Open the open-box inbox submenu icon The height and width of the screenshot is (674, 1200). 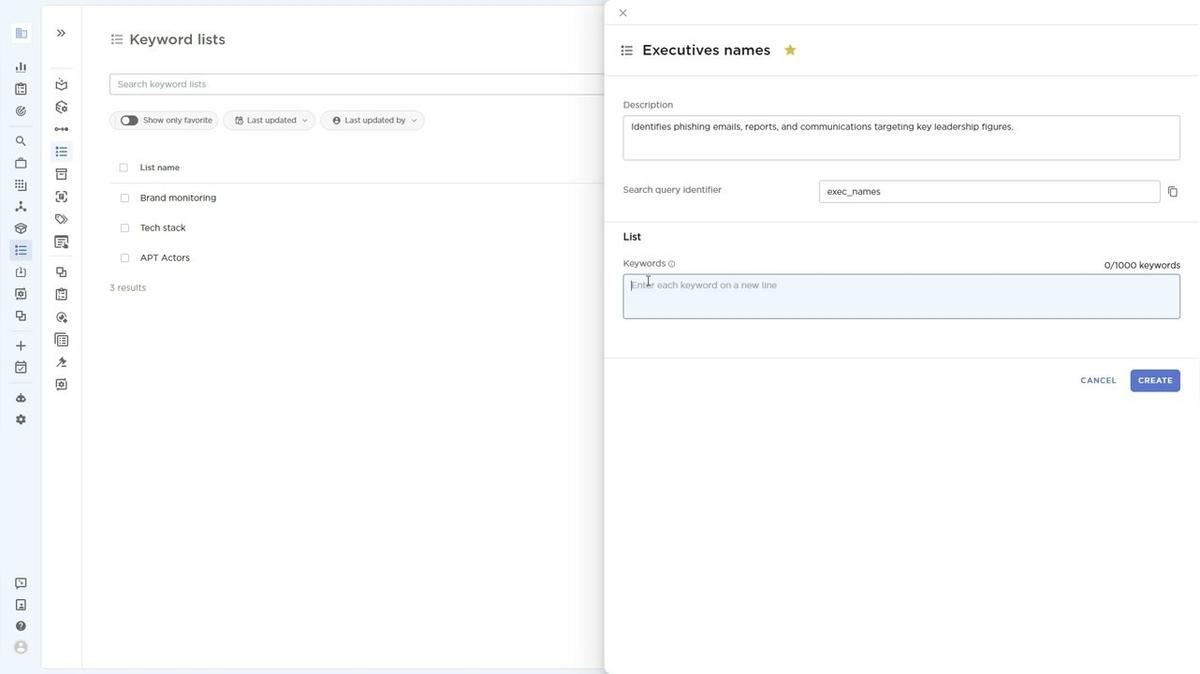point(61,85)
